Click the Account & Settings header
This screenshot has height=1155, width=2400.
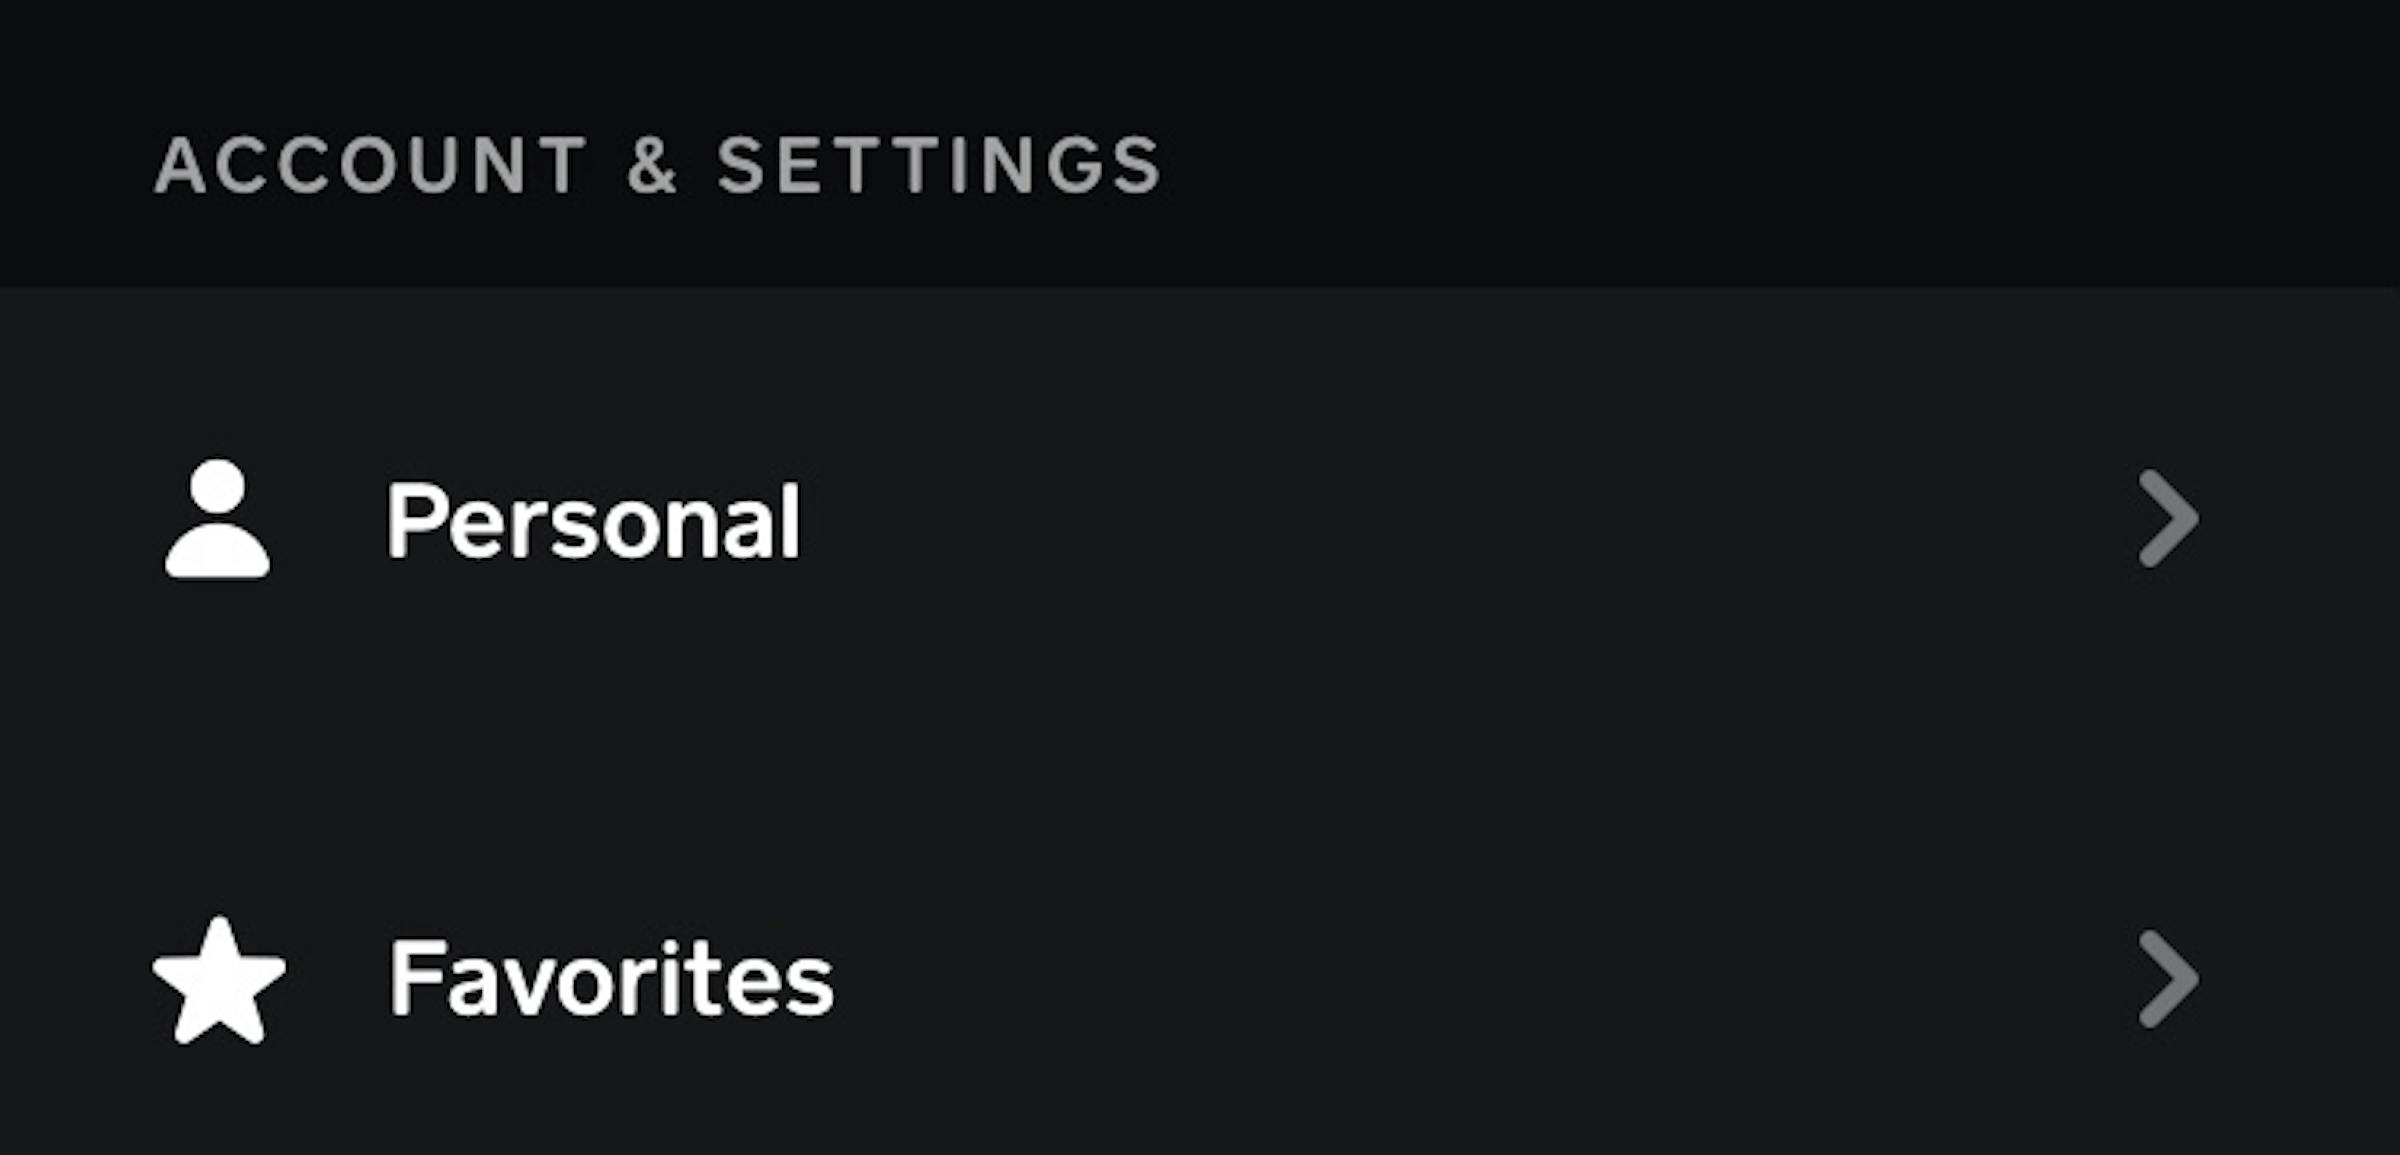pyautogui.click(x=657, y=165)
